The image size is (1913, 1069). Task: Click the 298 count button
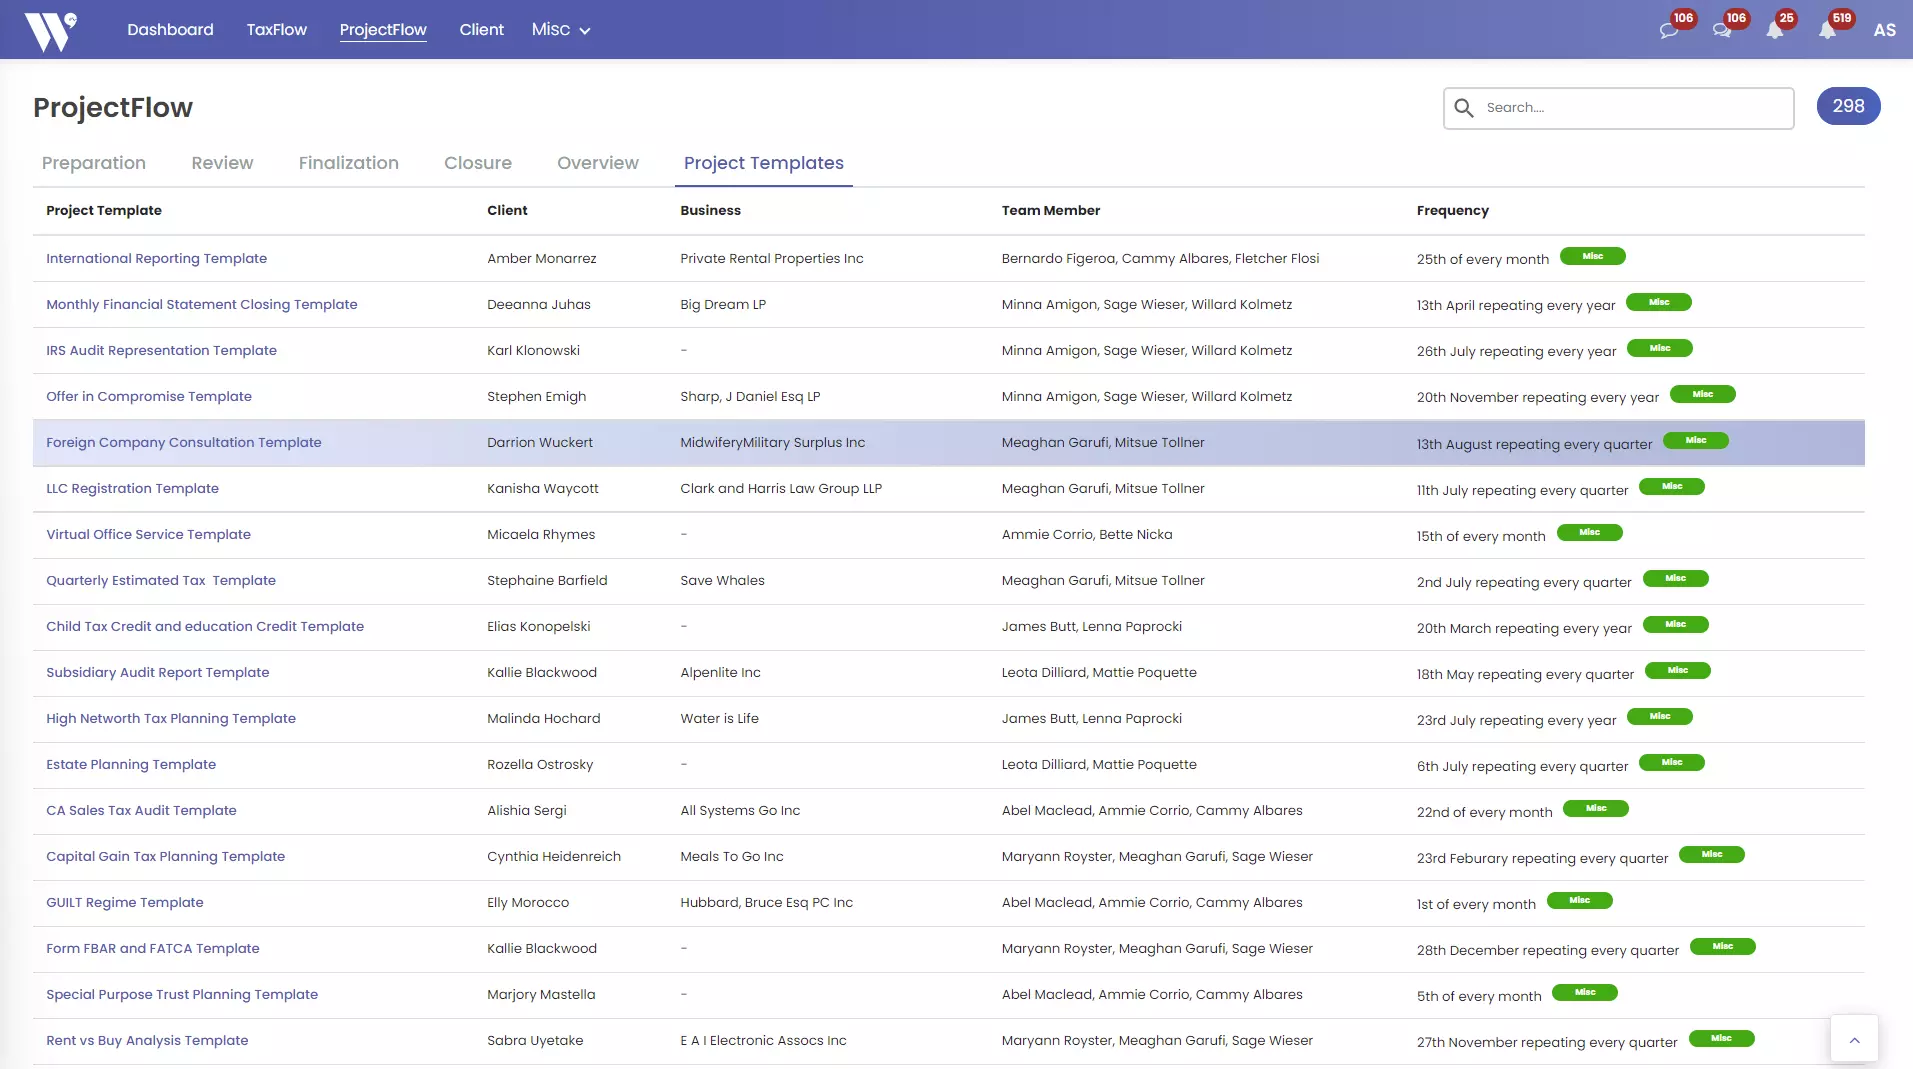(1847, 106)
